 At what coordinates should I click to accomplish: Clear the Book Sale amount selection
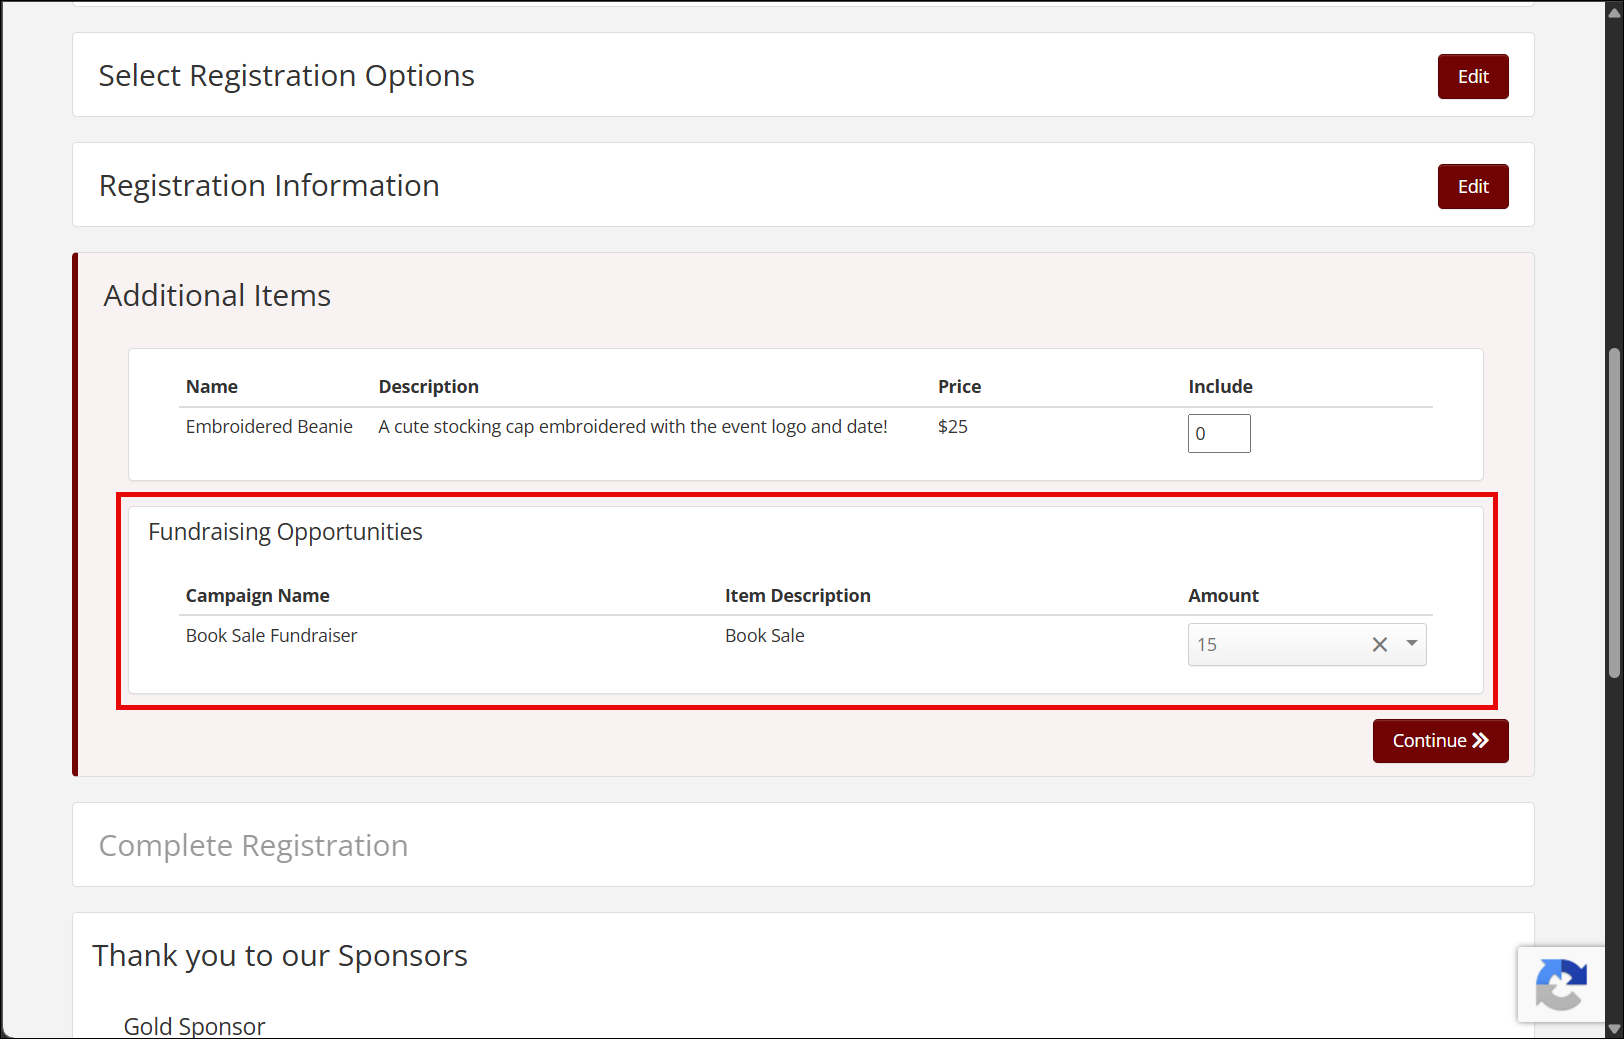tap(1379, 645)
